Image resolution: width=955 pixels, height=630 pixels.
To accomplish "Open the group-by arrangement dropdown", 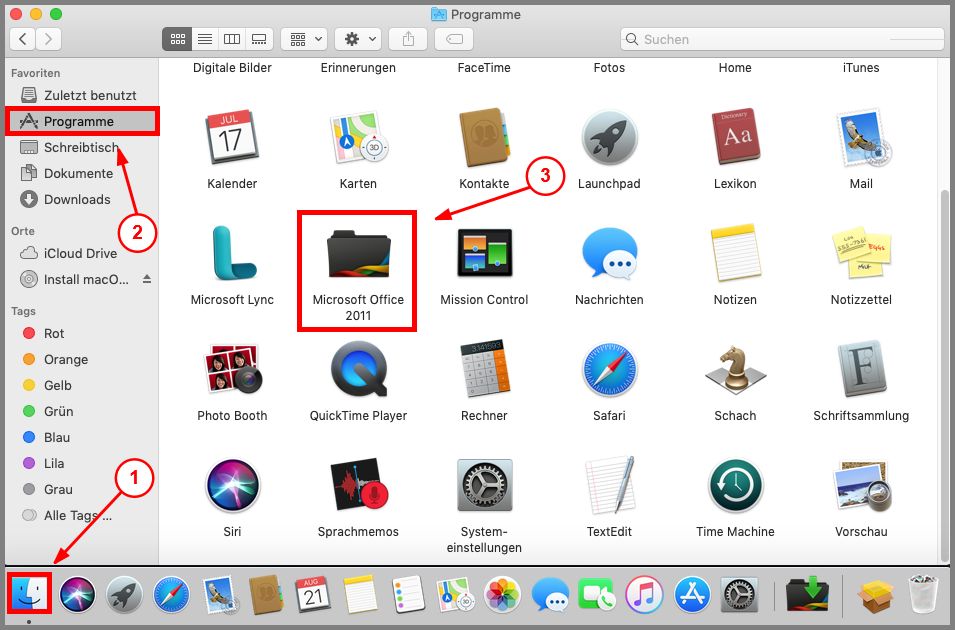I will point(305,40).
